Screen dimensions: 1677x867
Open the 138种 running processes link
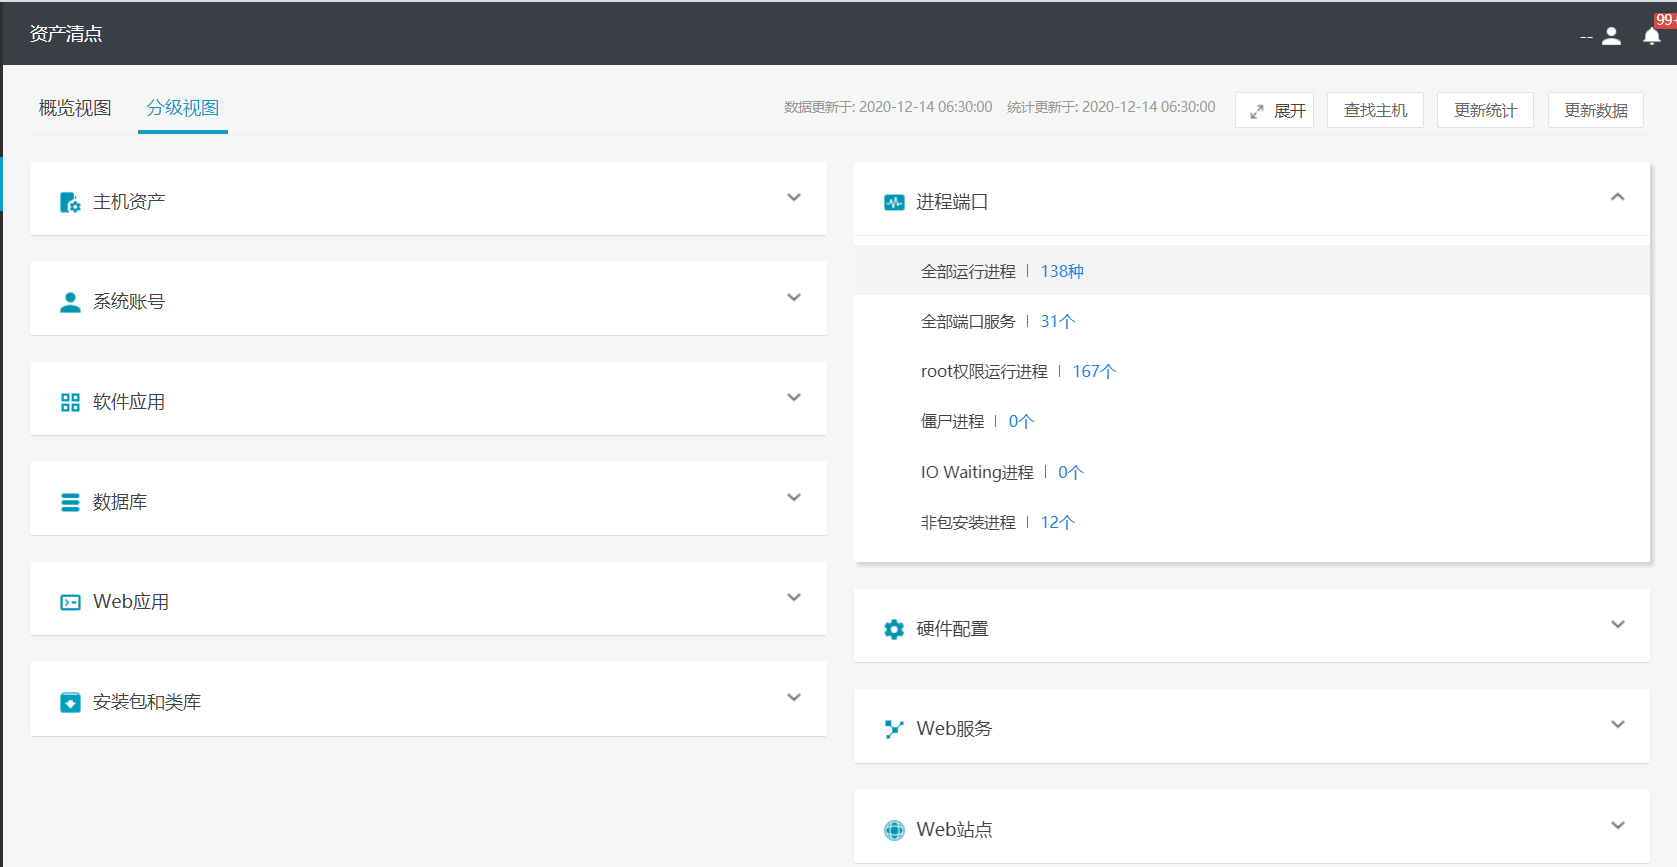click(x=1062, y=271)
